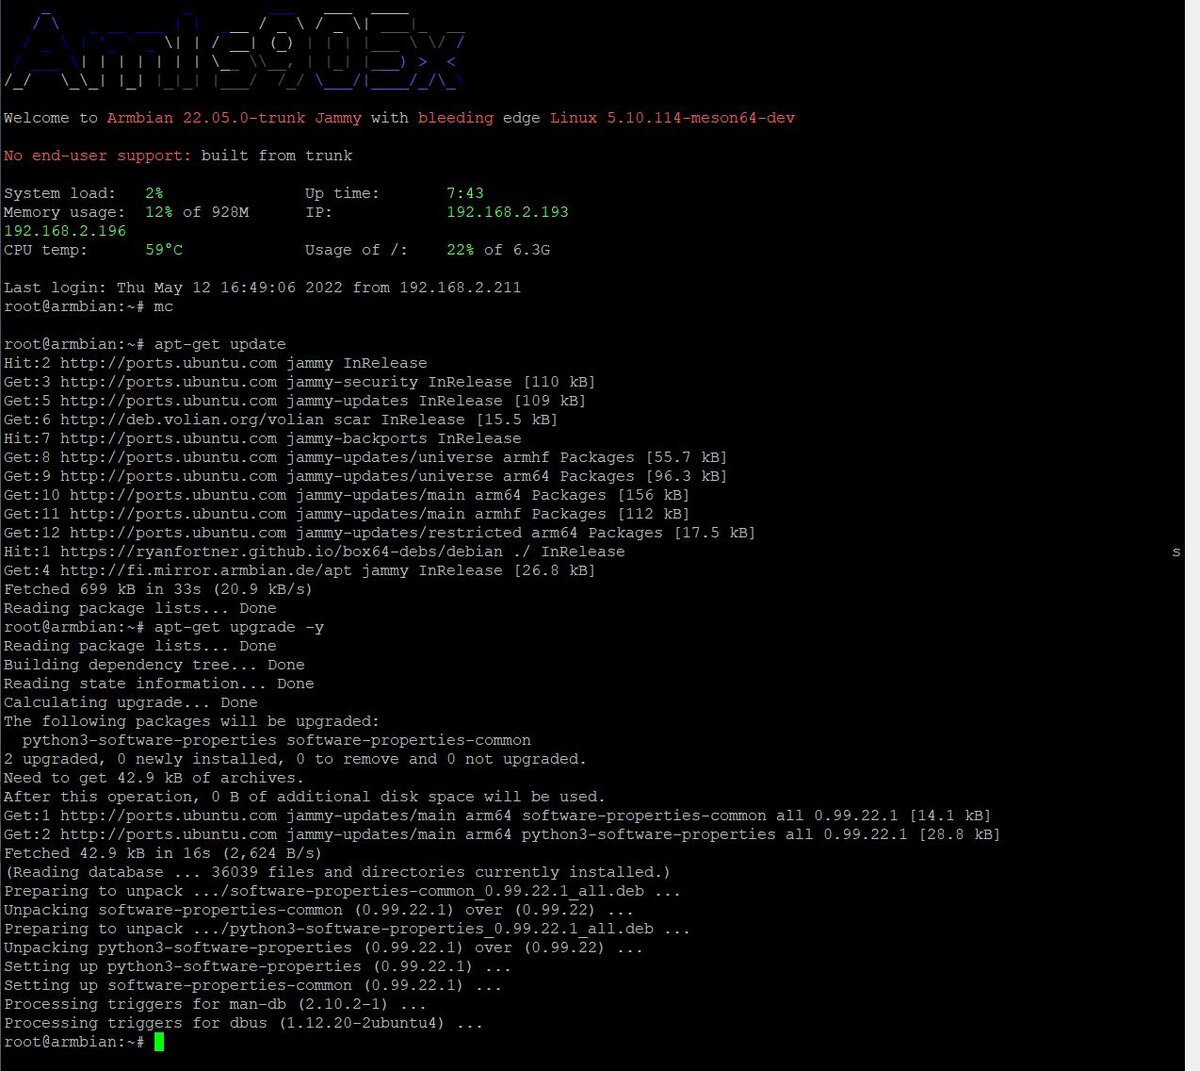Click 'jammy-updates/universe armhf Packages [55.7 kB]' line
1200x1071 pixels.
pos(365,458)
